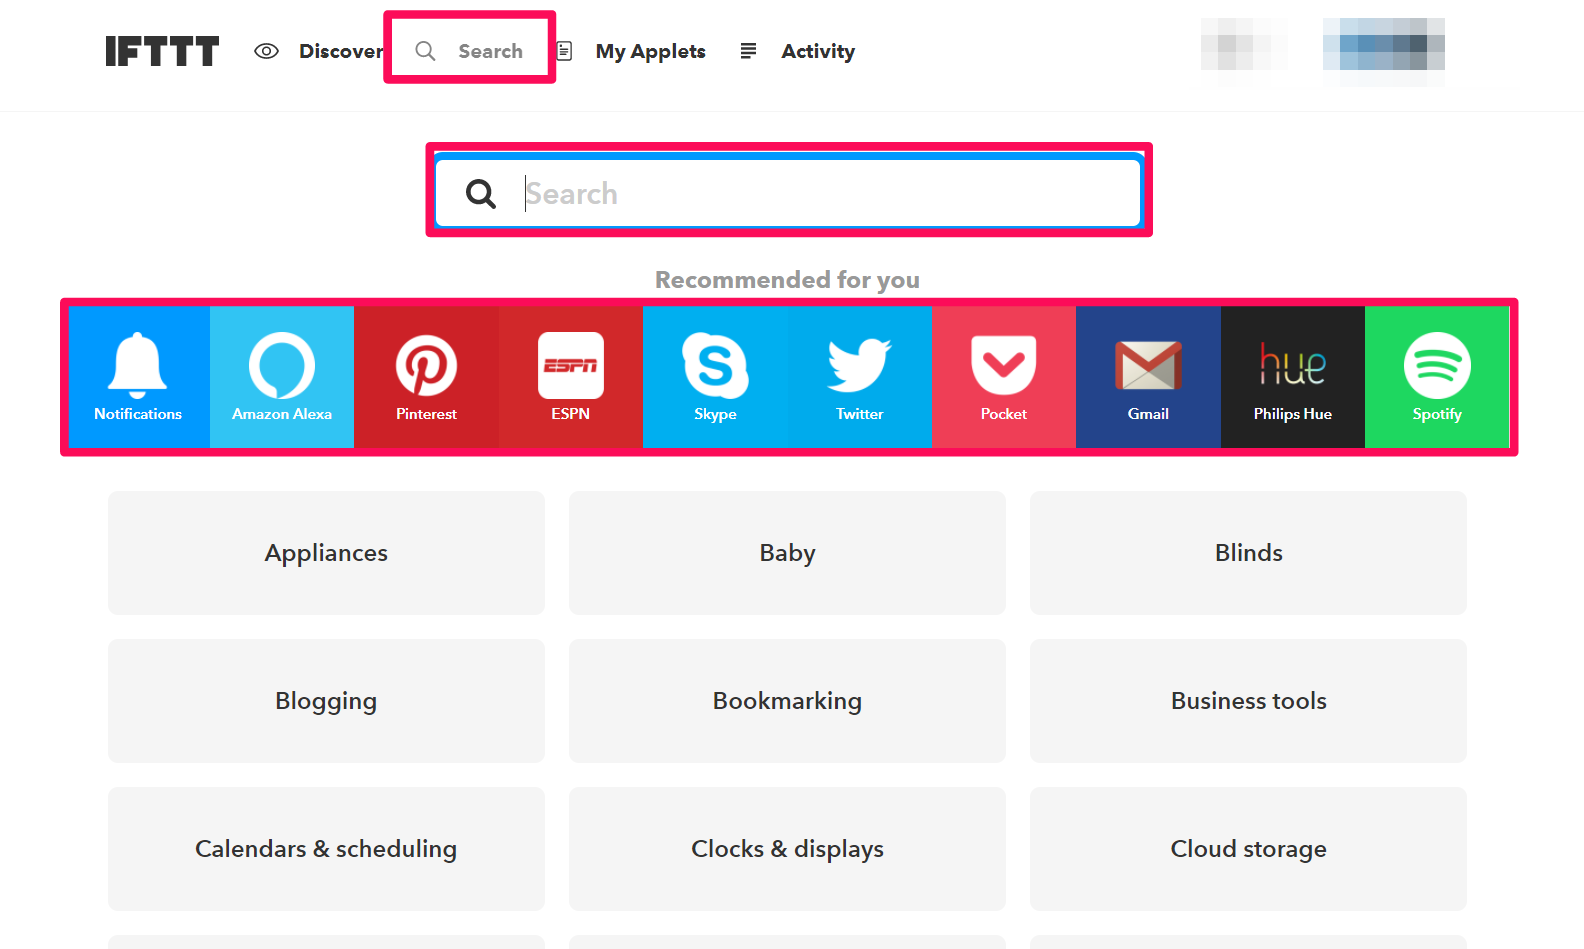Browse the Business tools category
Viewport: 1584px width, 949px height.
click(x=1248, y=701)
